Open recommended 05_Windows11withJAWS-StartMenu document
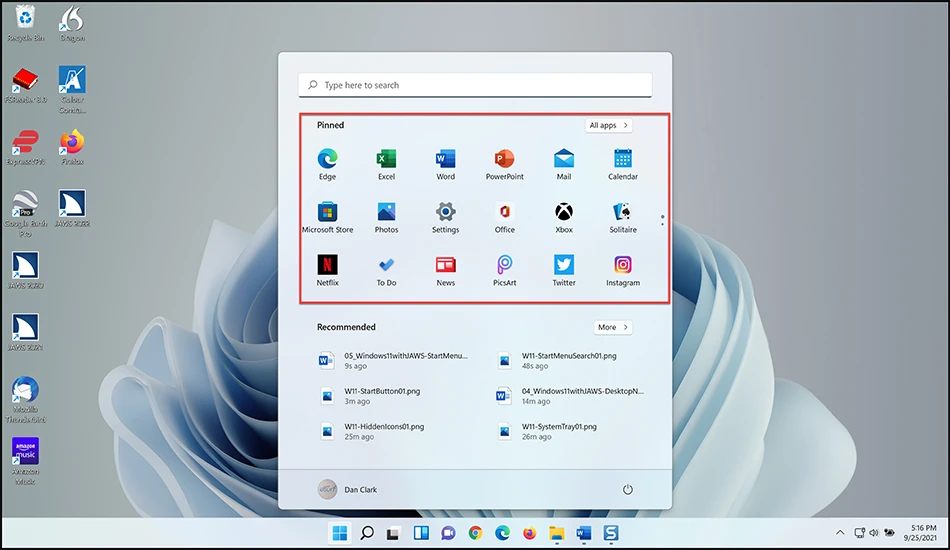 [393, 360]
